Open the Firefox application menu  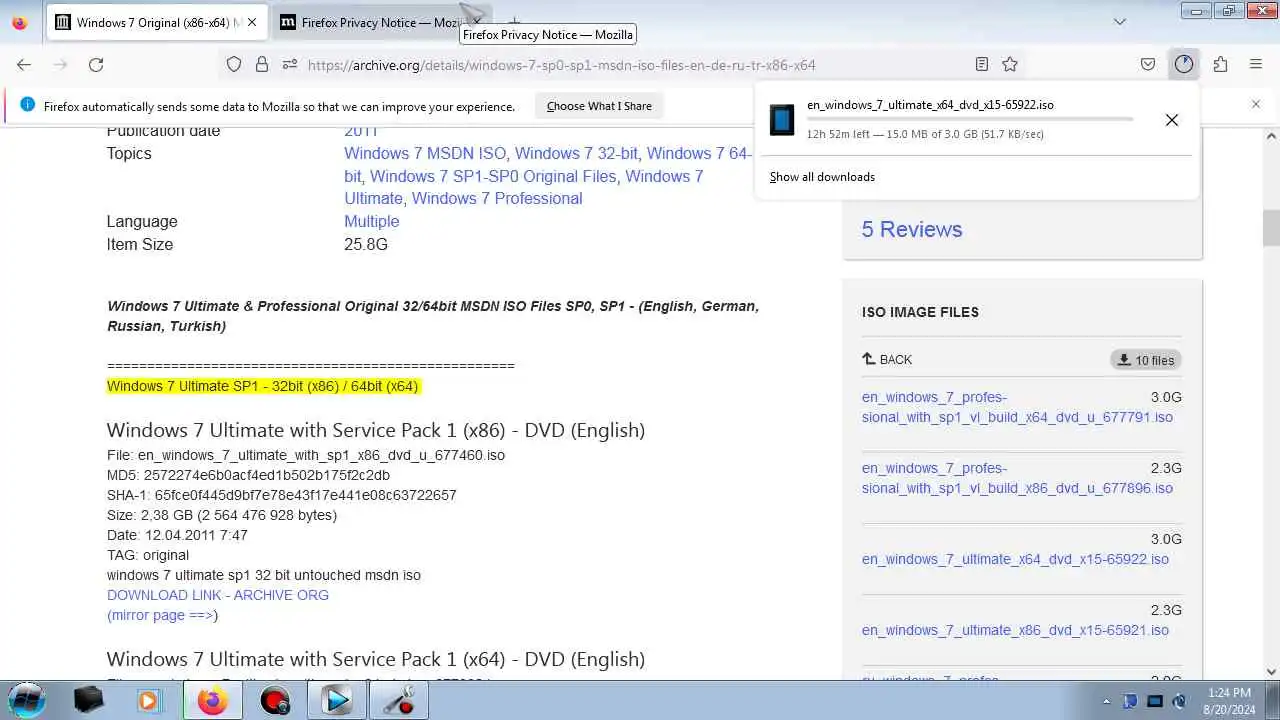[x=1256, y=64]
